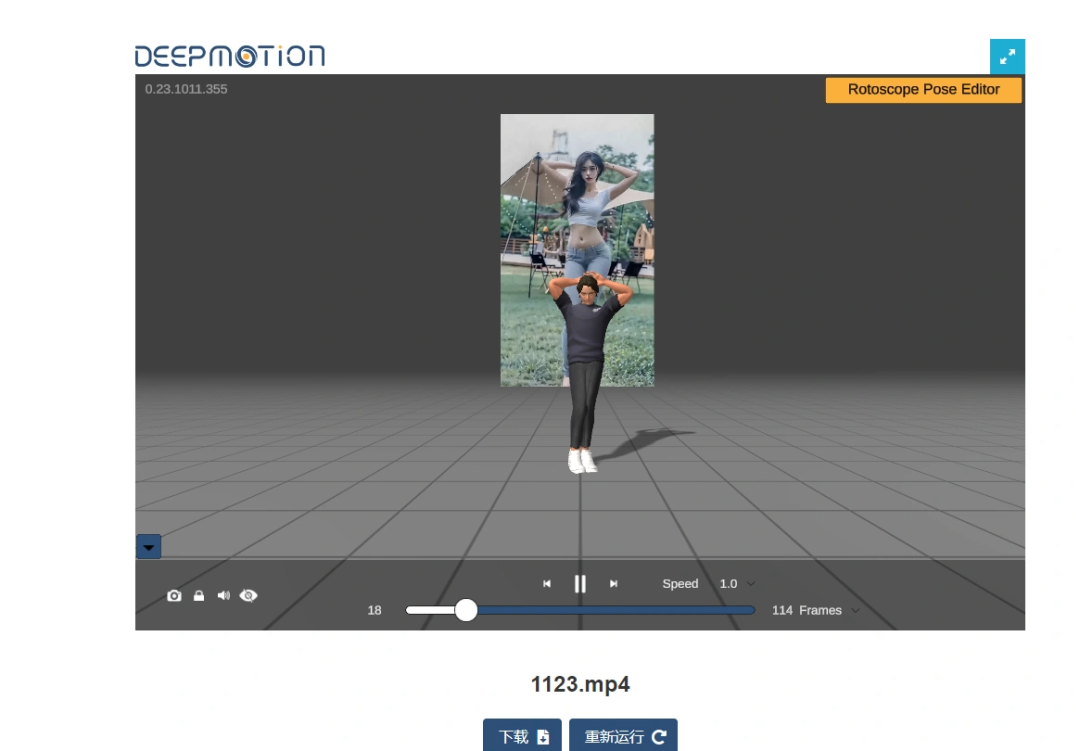This screenshot has height=751, width=1080.
Task: Open the Speed 1.0 dropdown
Action: 737,584
